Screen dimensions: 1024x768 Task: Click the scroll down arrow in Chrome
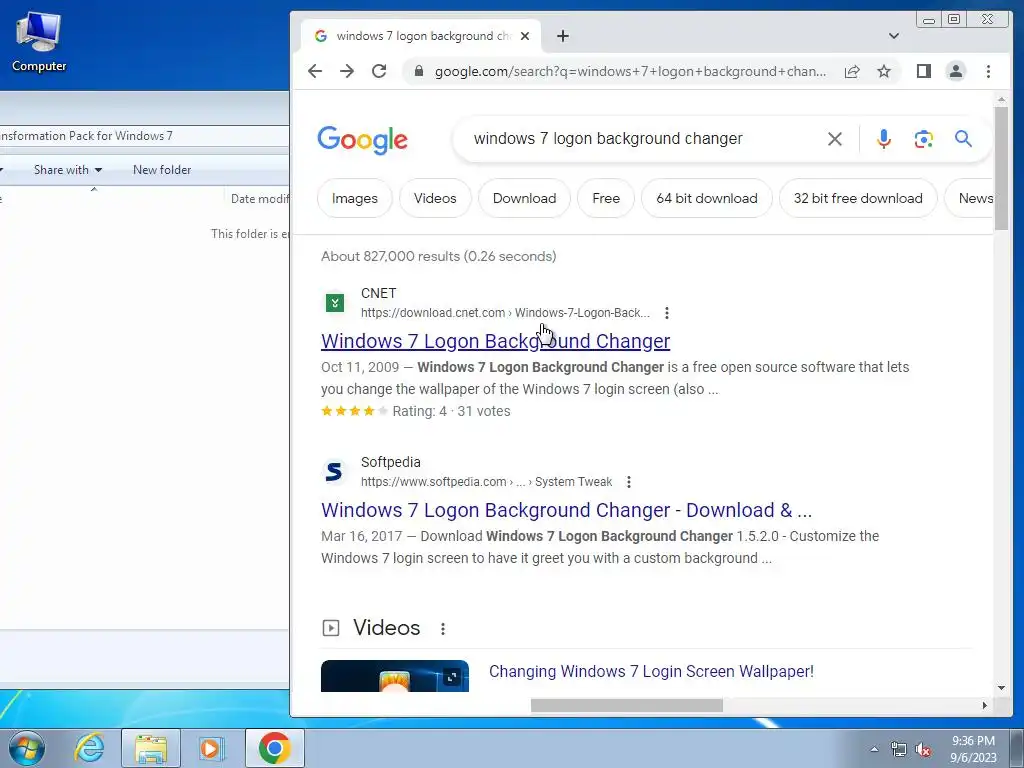[1001, 687]
